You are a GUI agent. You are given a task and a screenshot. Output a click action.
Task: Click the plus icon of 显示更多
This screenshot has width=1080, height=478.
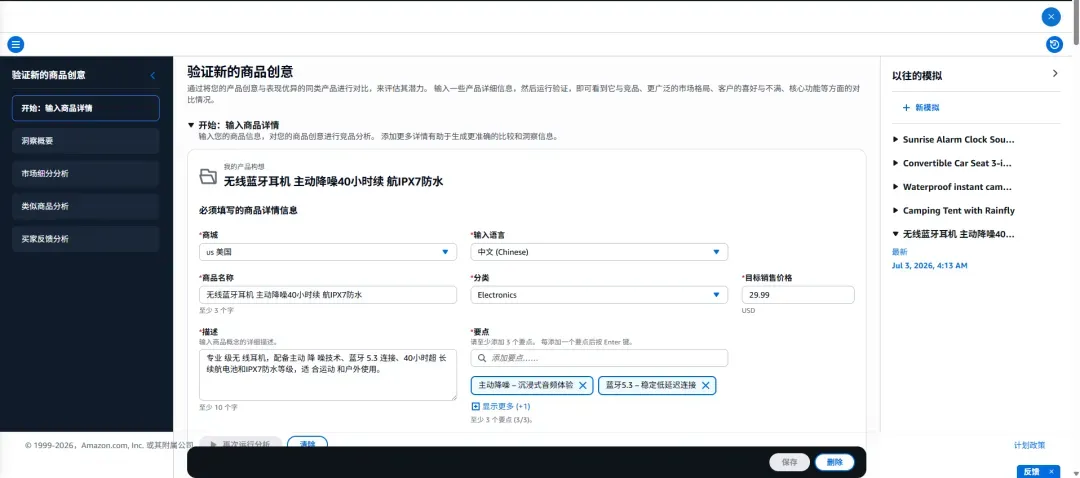(475, 406)
